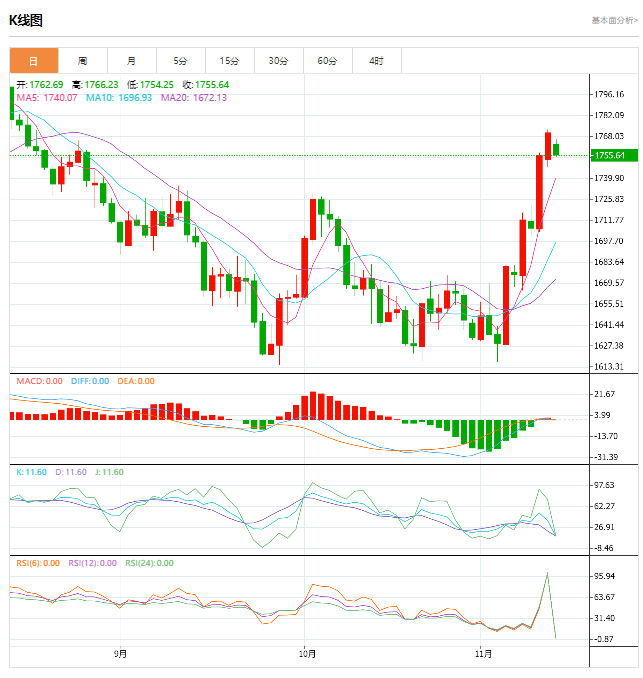This screenshot has height=678, width=643.
Task: Click the 1711.77 price axis value
Action: pos(609,220)
